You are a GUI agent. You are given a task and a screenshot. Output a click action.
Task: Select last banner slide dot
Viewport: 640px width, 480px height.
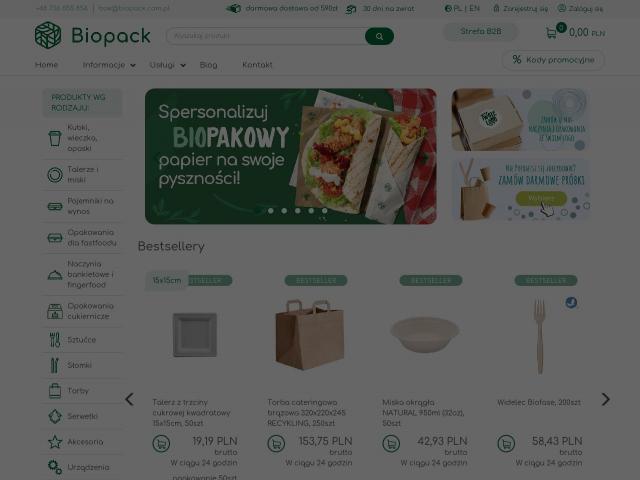point(324,211)
